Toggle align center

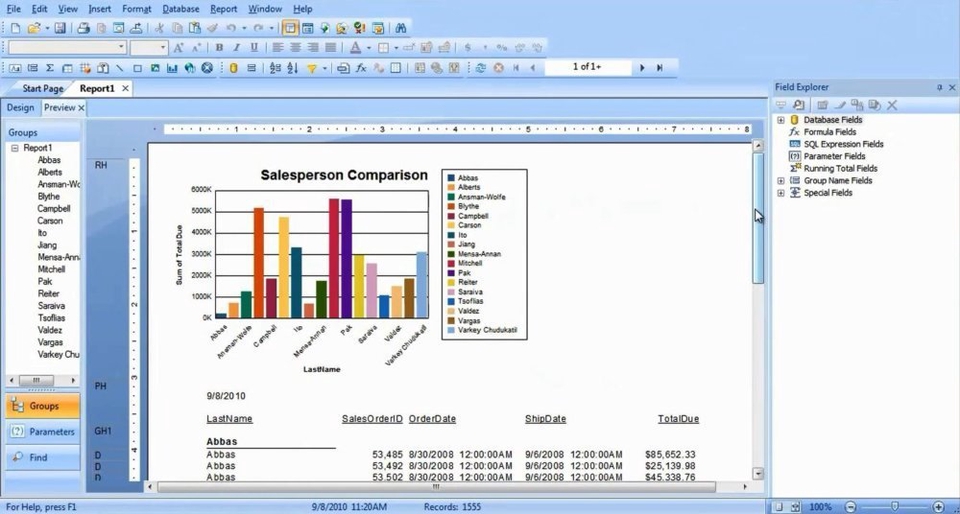tap(295, 48)
